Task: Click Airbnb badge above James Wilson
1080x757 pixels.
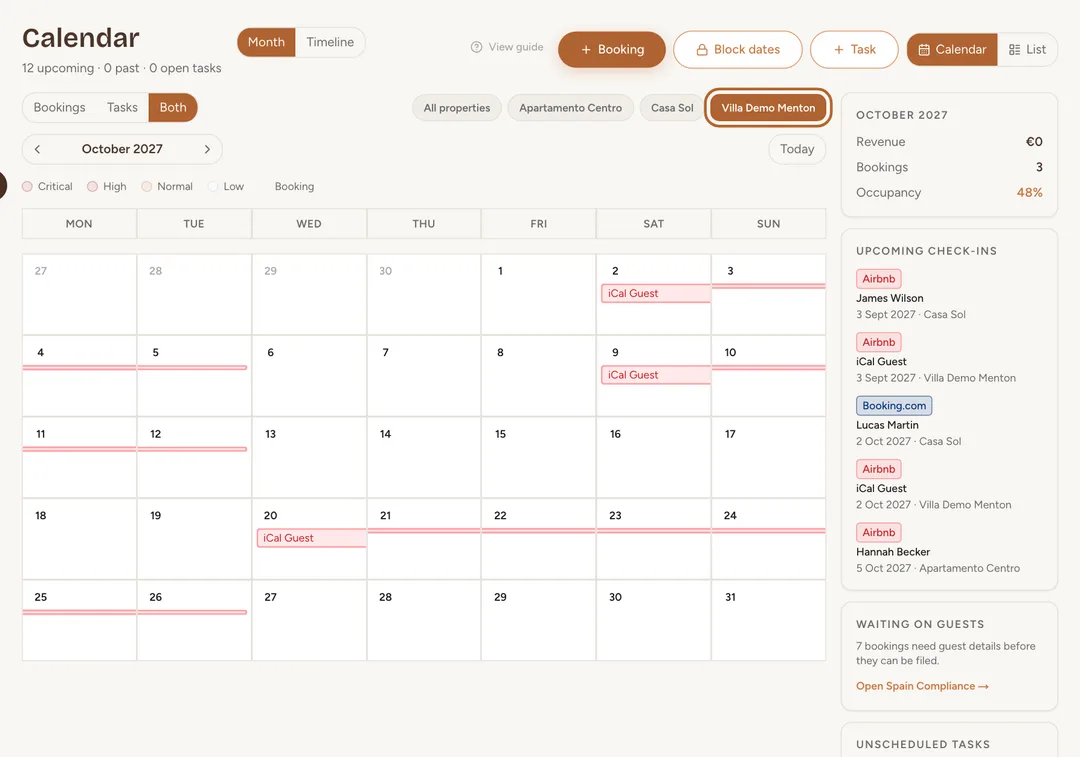Action: pyautogui.click(x=879, y=279)
